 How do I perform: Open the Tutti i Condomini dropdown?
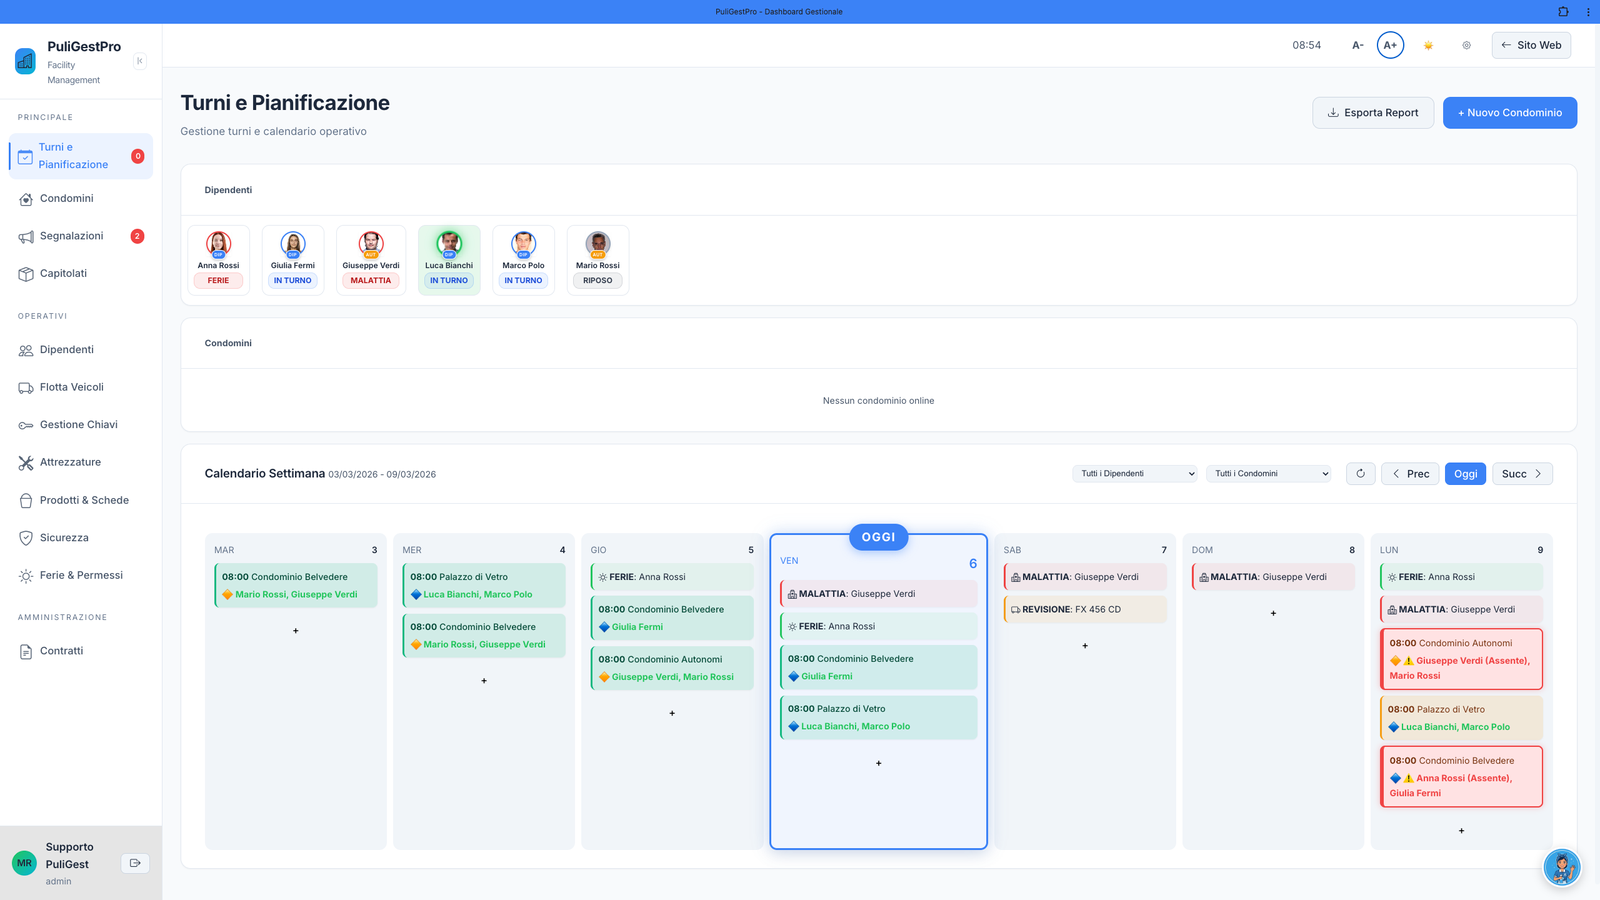click(x=1268, y=473)
